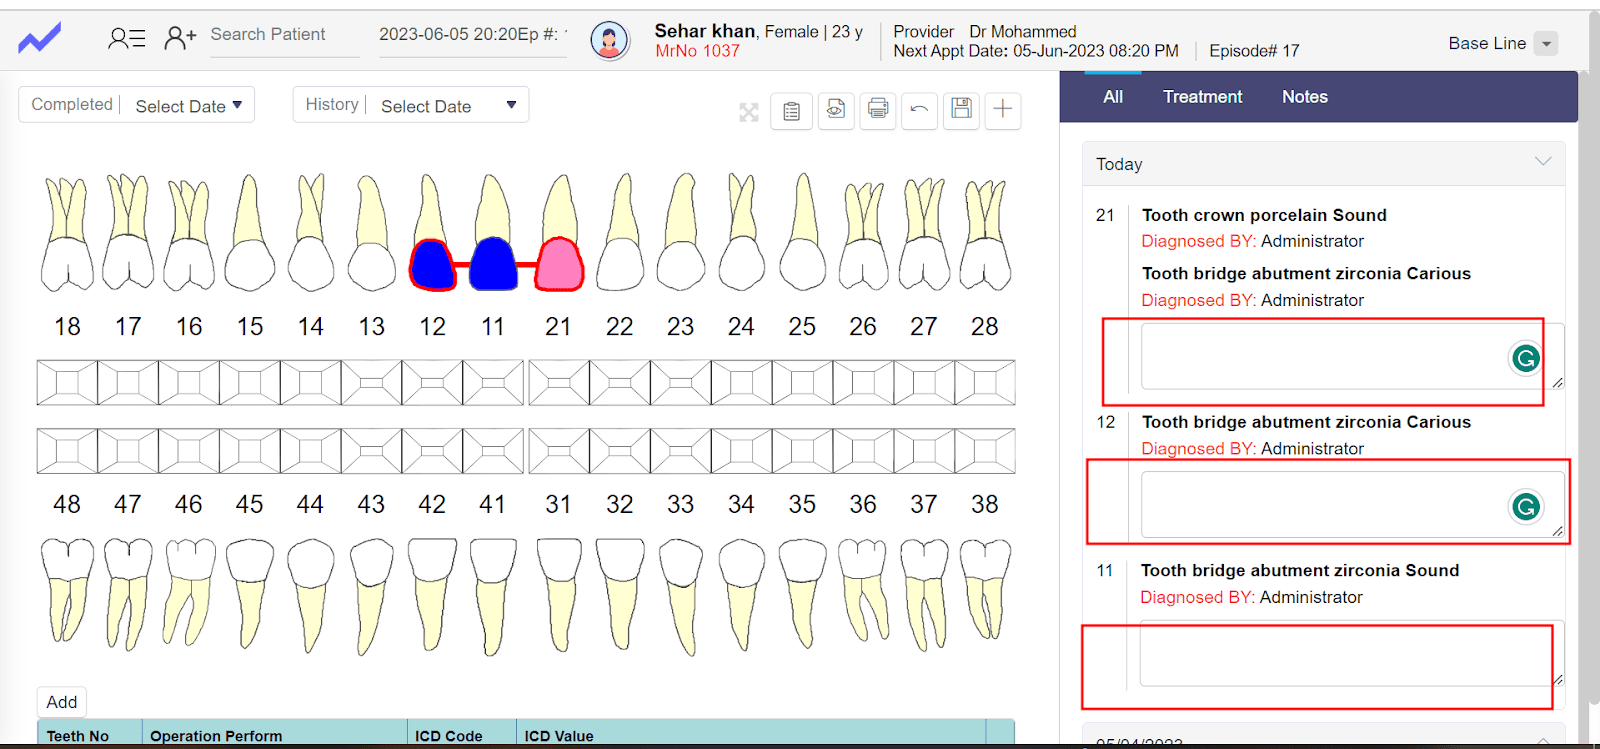Image resolution: width=1600 pixels, height=749 pixels.
Task: Click the Provider Dr Mohammed text
Action: (x=985, y=32)
